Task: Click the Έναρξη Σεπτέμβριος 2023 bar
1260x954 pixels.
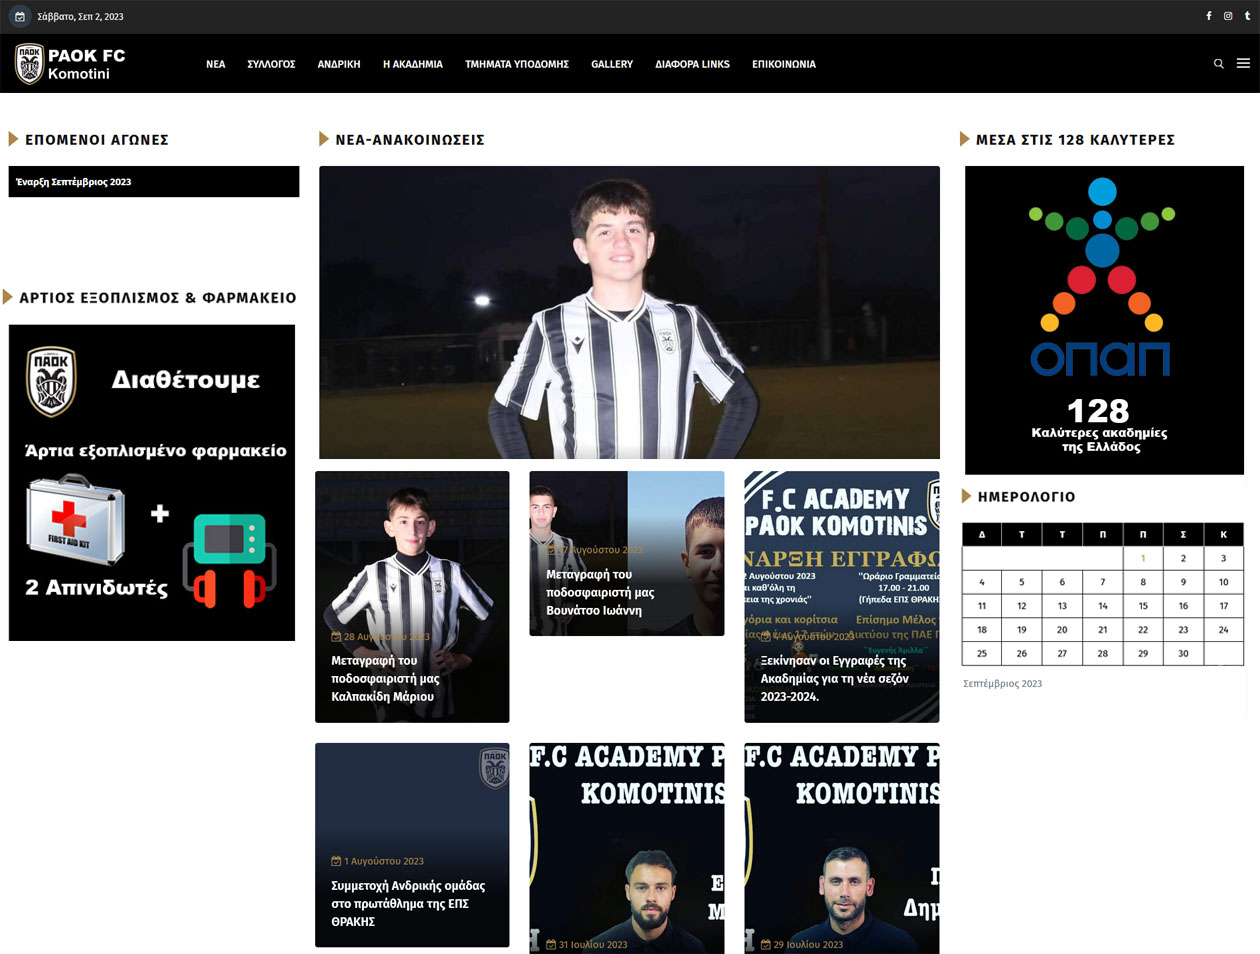Action: (x=154, y=182)
